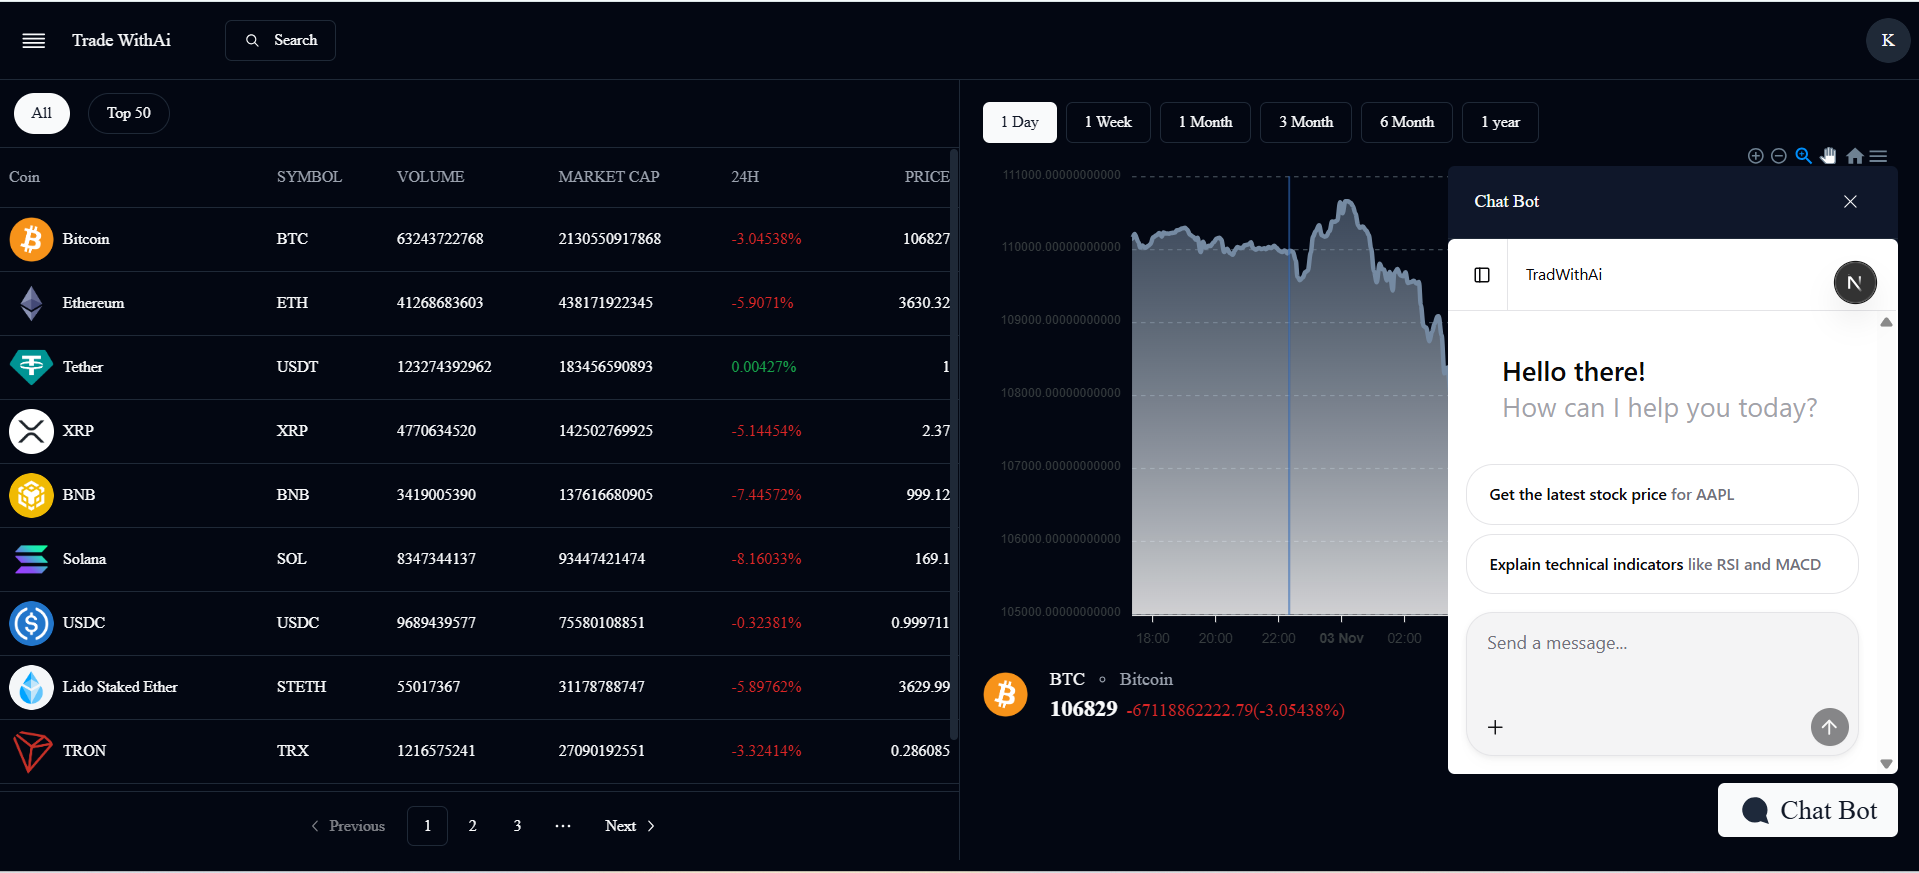This screenshot has height=873, width=1919.
Task: Reset chart zoom with home icon
Action: 1855,156
